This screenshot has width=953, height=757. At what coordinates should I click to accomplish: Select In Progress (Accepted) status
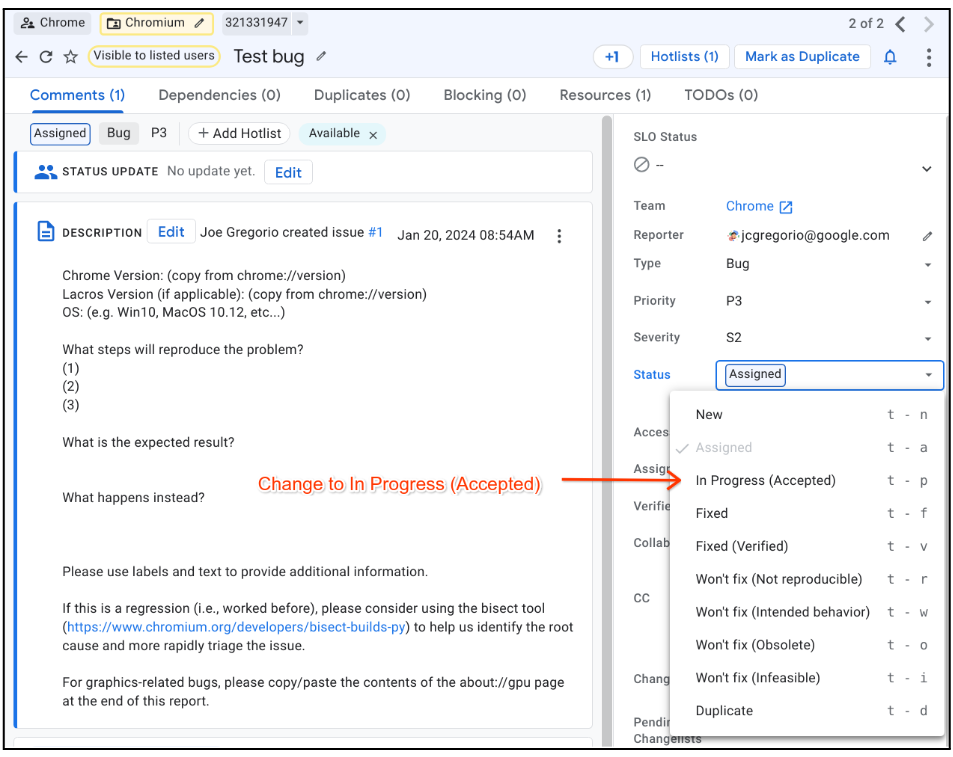pyautogui.click(x=765, y=480)
